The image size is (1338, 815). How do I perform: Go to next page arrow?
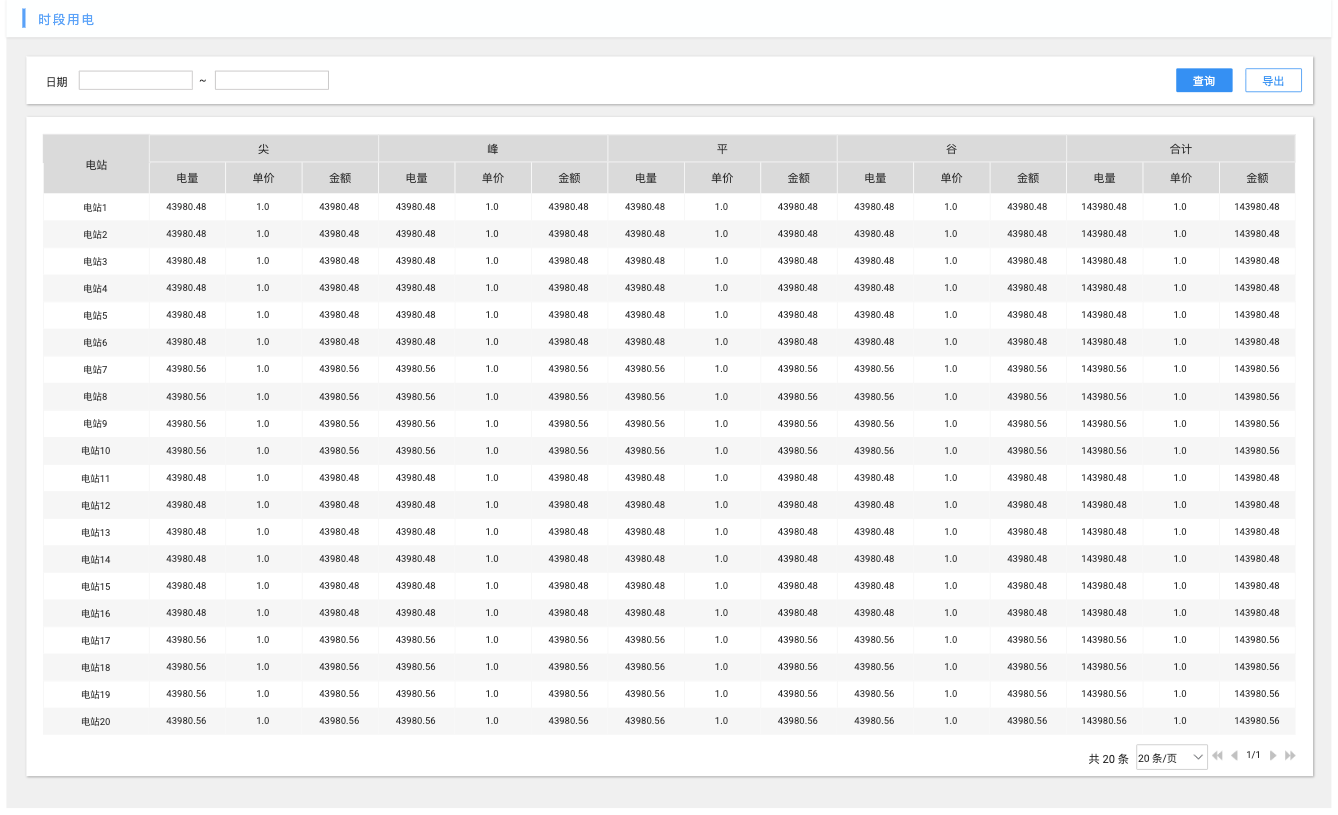1273,755
